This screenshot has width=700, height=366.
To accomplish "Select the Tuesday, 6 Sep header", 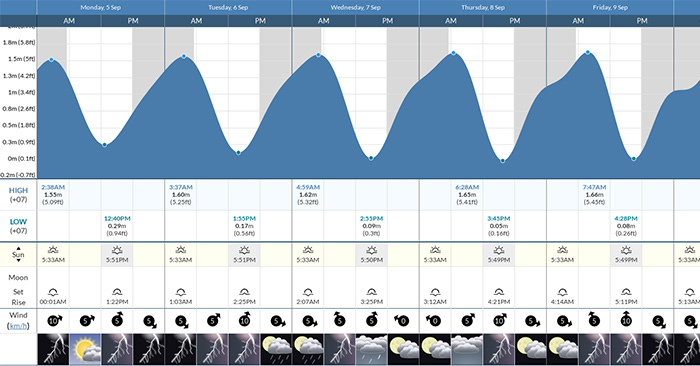I will 228,8.
